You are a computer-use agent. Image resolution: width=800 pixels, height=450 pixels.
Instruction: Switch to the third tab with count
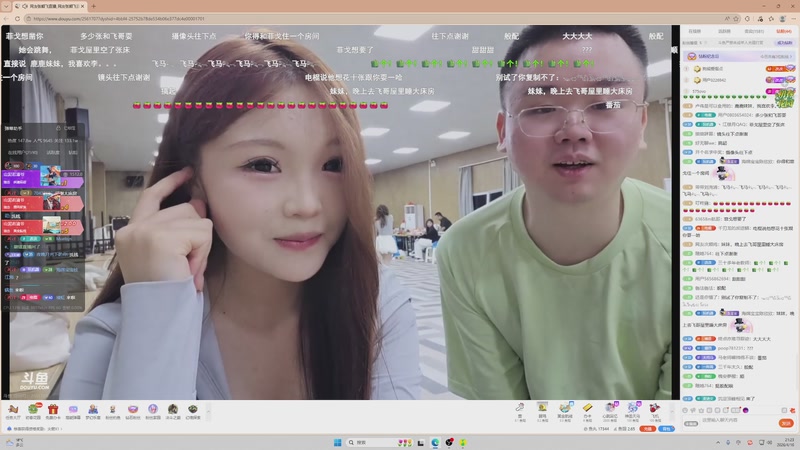coord(754,31)
